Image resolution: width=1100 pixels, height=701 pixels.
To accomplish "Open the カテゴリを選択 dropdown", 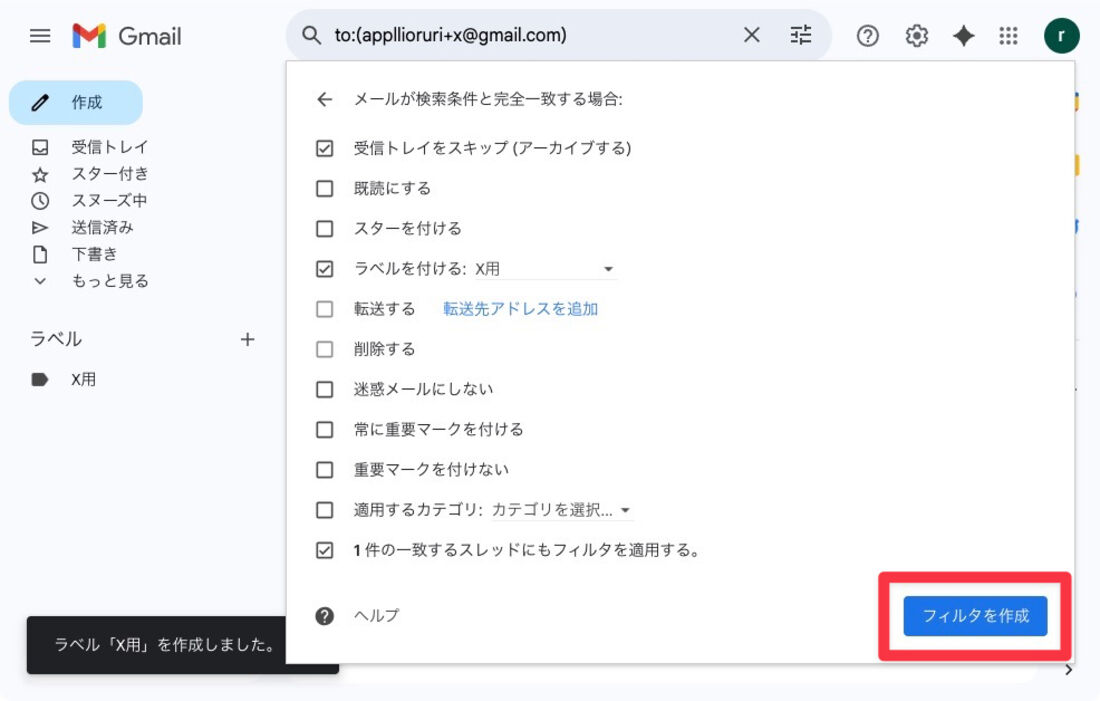I will pos(562,510).
